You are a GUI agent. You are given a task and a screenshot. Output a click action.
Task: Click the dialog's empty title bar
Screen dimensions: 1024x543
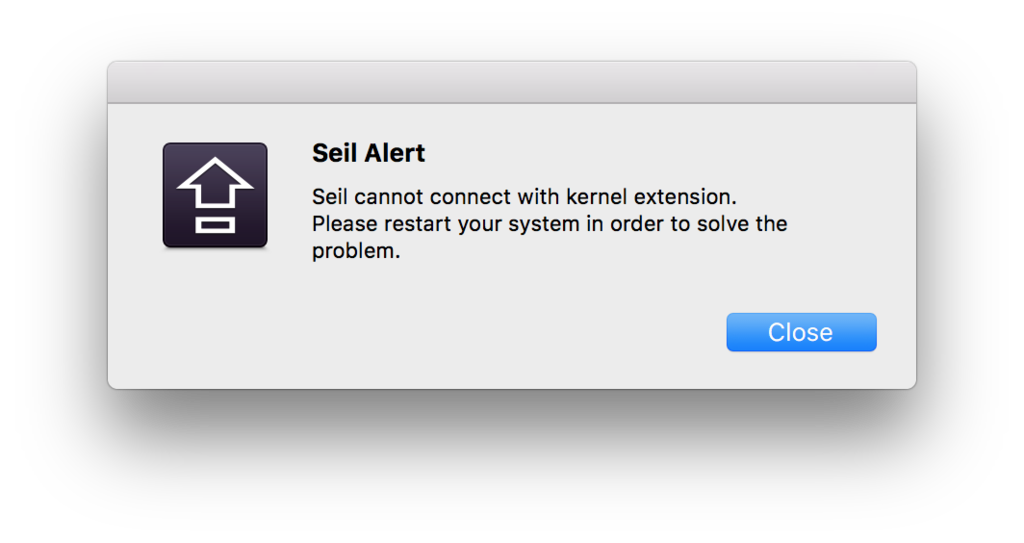pyautogui.click(x=512, y=82)
